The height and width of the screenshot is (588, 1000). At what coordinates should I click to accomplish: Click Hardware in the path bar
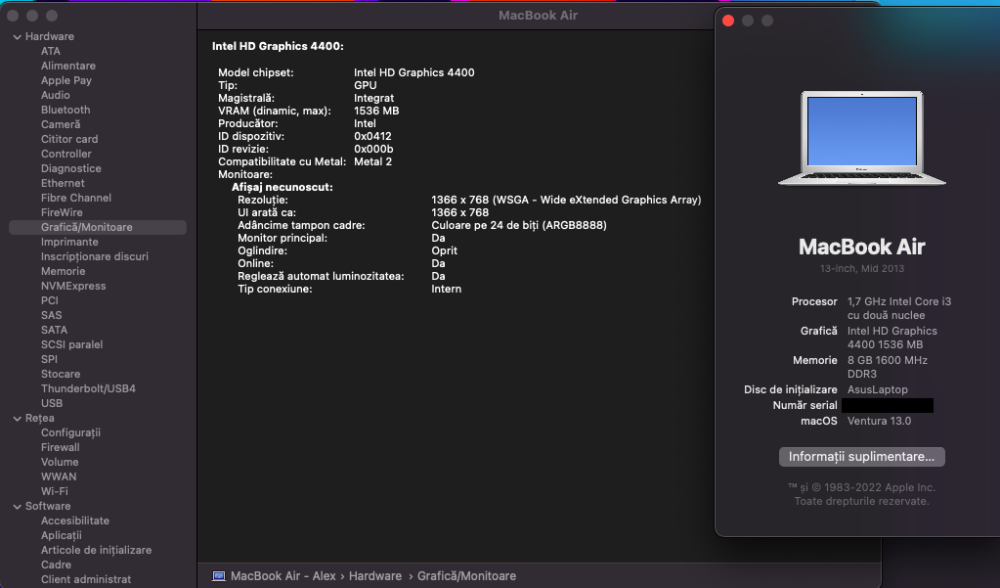[375, 576]
